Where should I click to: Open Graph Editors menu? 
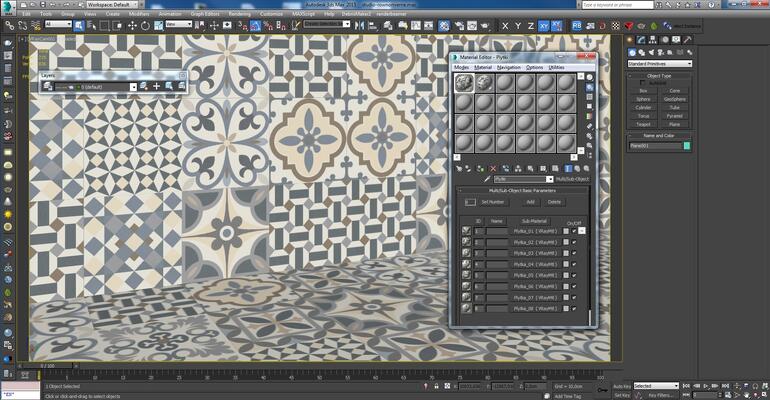click(205, 14)
